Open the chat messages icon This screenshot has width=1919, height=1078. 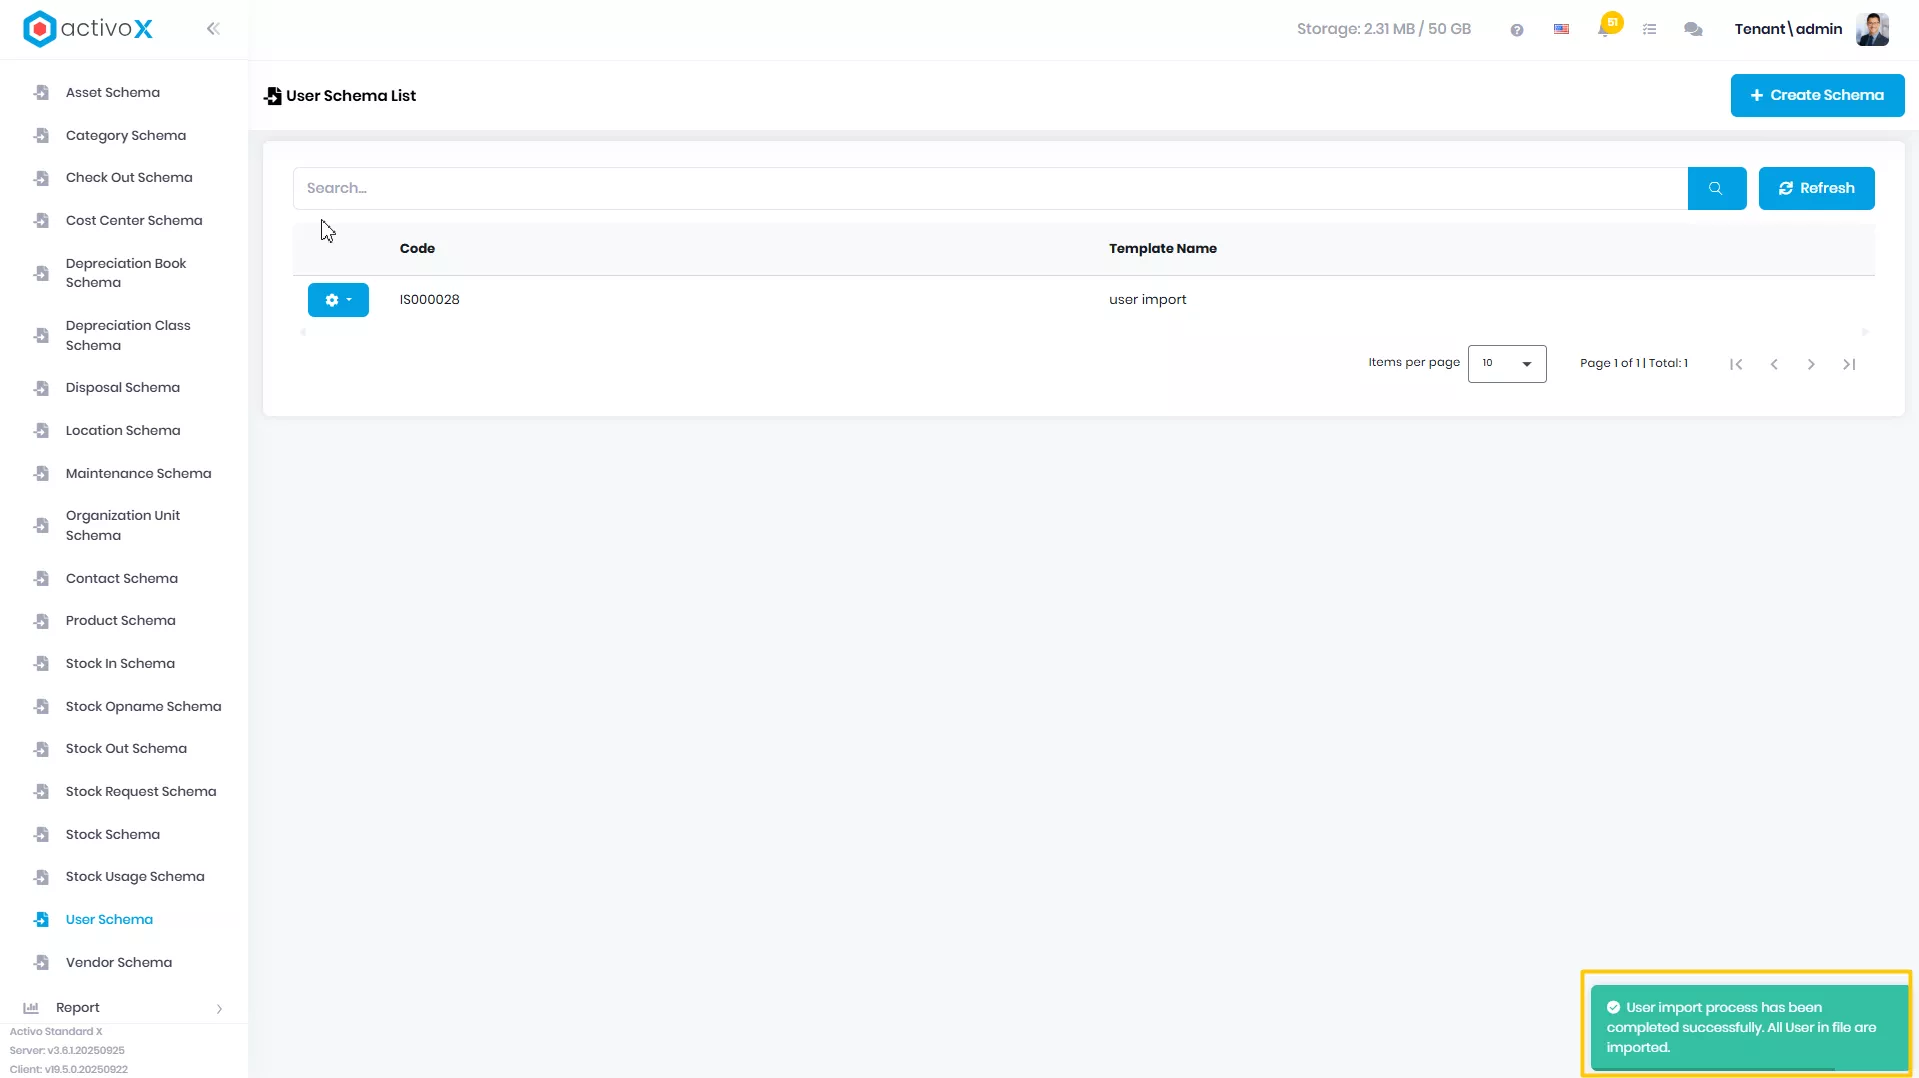(x=1693, y=30)
